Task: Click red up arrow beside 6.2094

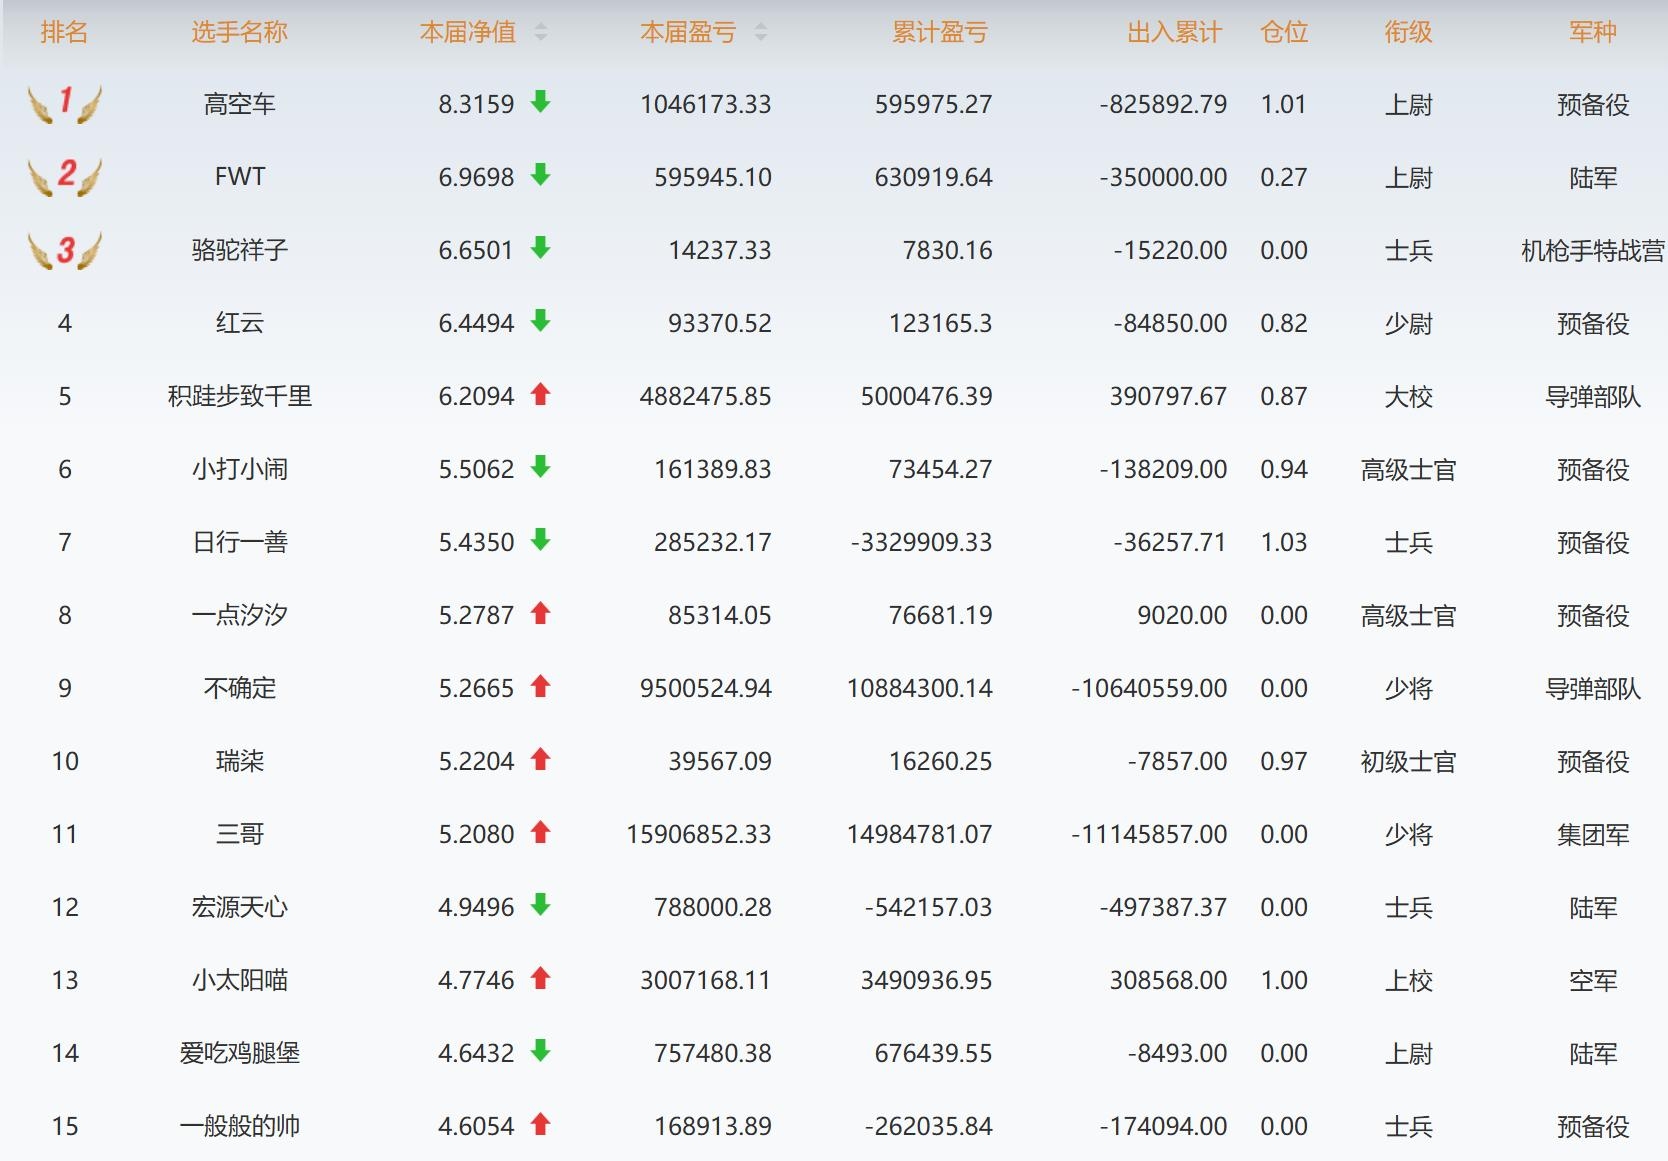Action: [x=541, y=395]
